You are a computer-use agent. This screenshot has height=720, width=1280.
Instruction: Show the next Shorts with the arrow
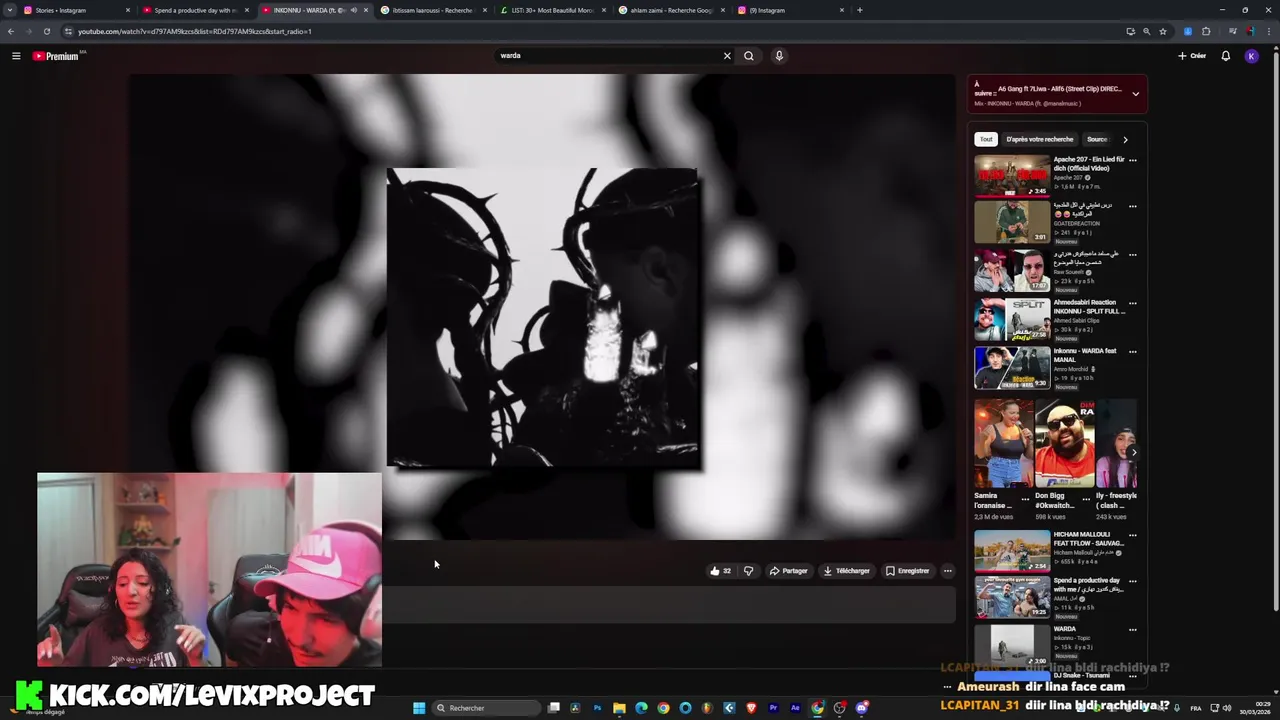(1133, 452)
